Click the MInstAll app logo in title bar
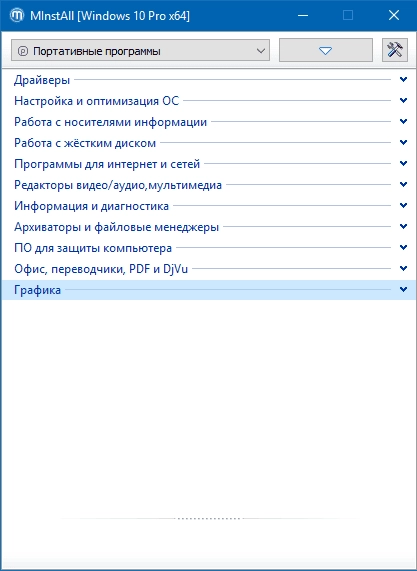 pos(17,16)
